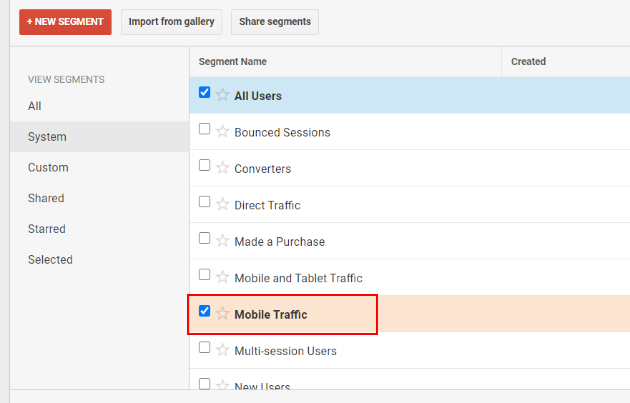Star the Multi-session Users segment
This screenshot has height=403, width=630.
(222, 350)
